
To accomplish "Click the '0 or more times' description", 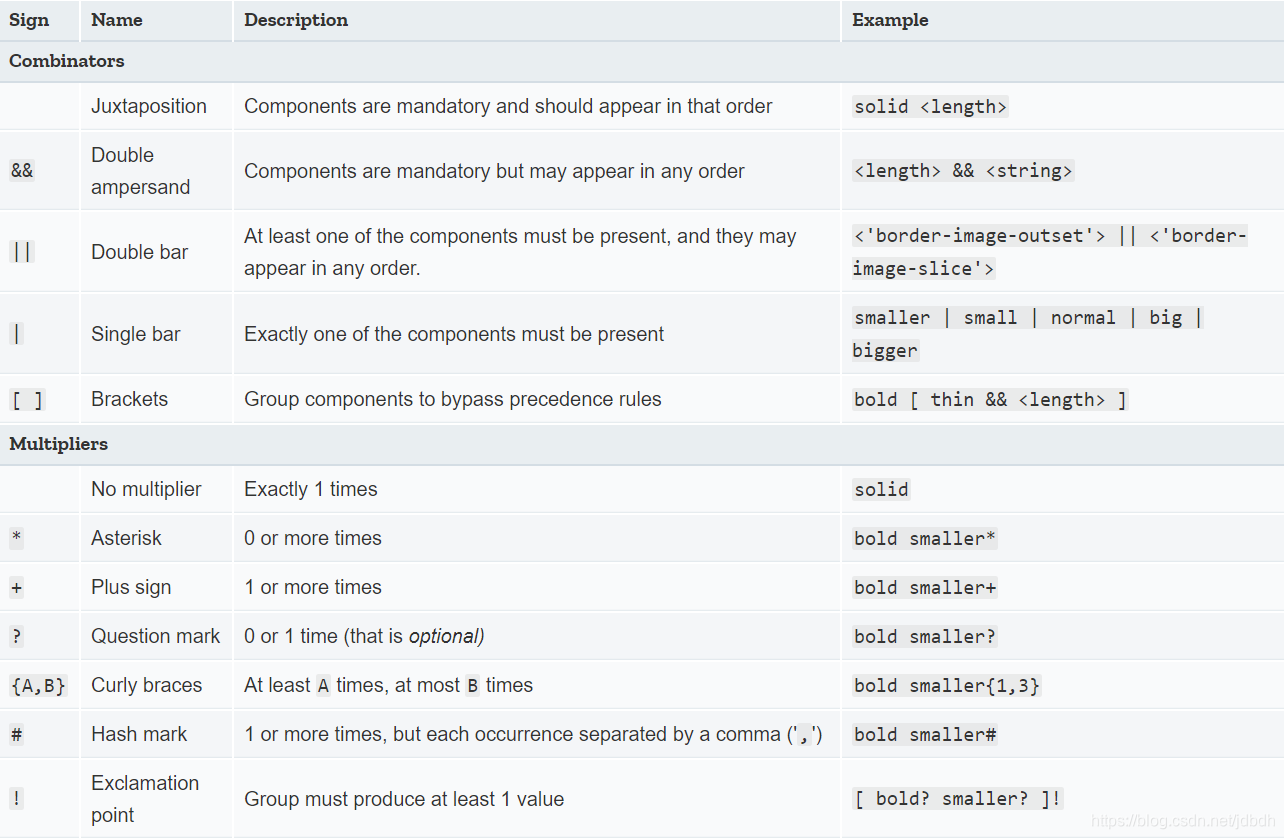I will [313, 538].
